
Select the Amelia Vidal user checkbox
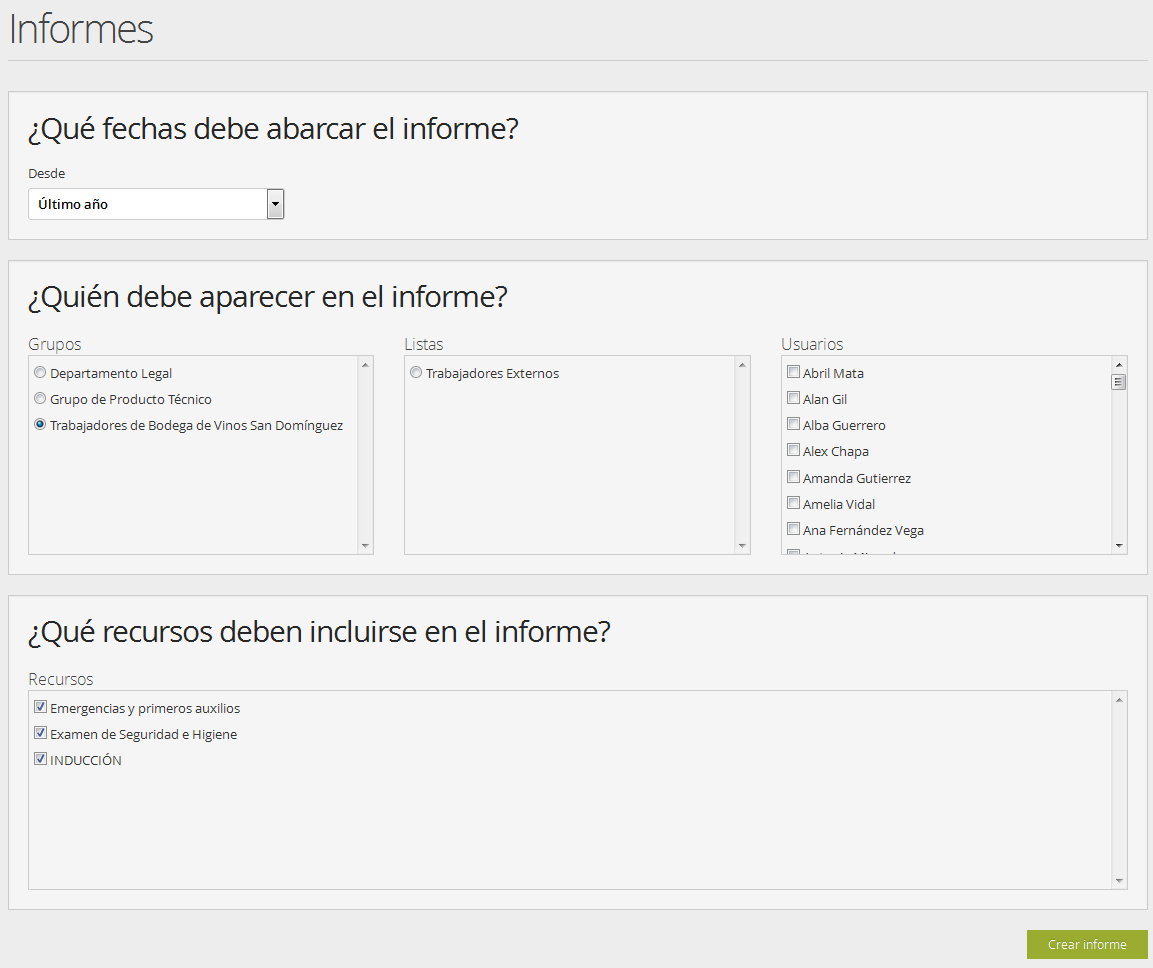793,503
